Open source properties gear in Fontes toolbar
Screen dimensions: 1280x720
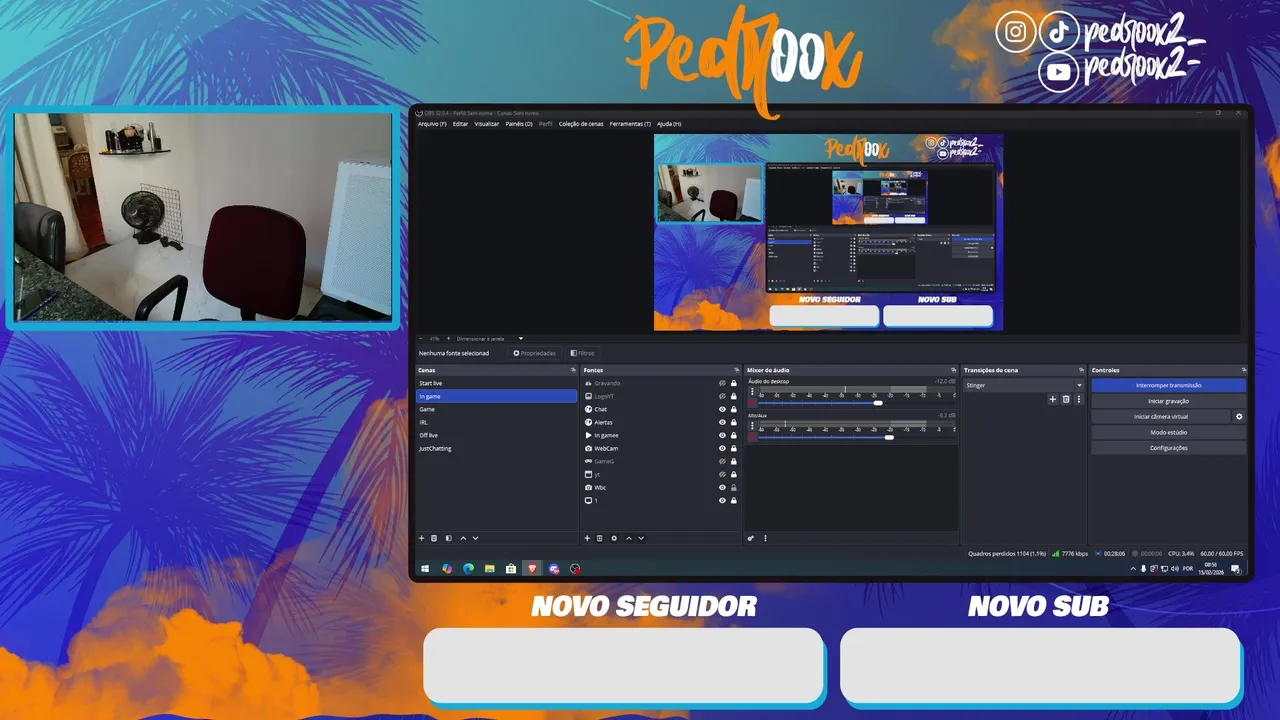click(x=614, y=538)
